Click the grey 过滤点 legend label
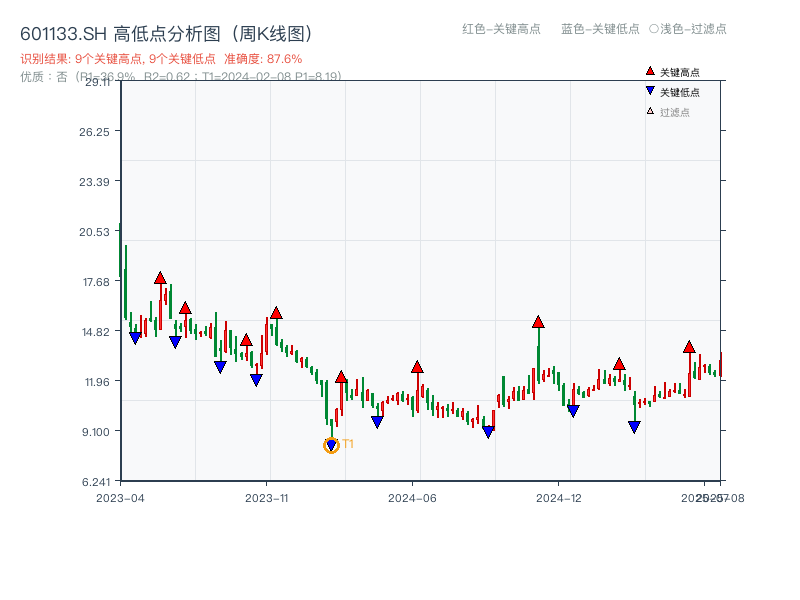800x600 pixels. 674,112
